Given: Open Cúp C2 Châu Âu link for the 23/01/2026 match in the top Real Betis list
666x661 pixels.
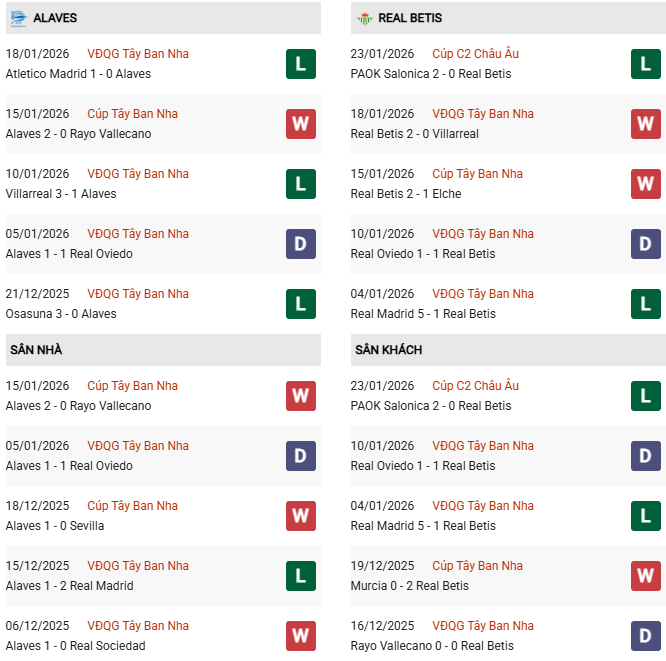Looking at the screenshot, I should [475, 54].
